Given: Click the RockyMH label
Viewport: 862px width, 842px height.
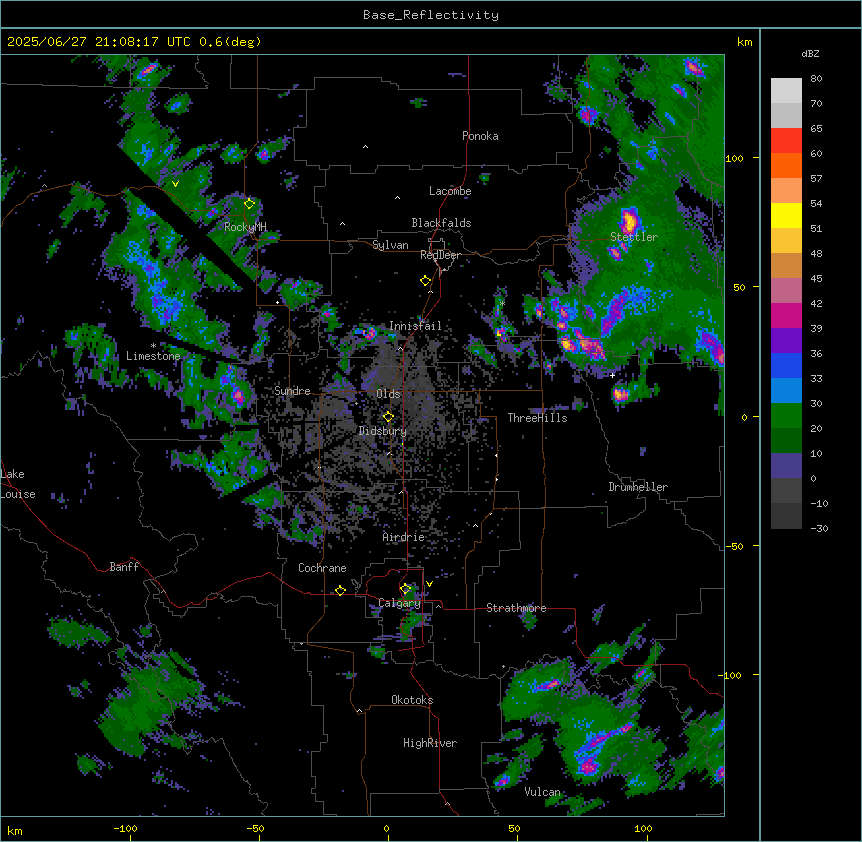Looking at the screenshot, I should [x=245, y=227].
